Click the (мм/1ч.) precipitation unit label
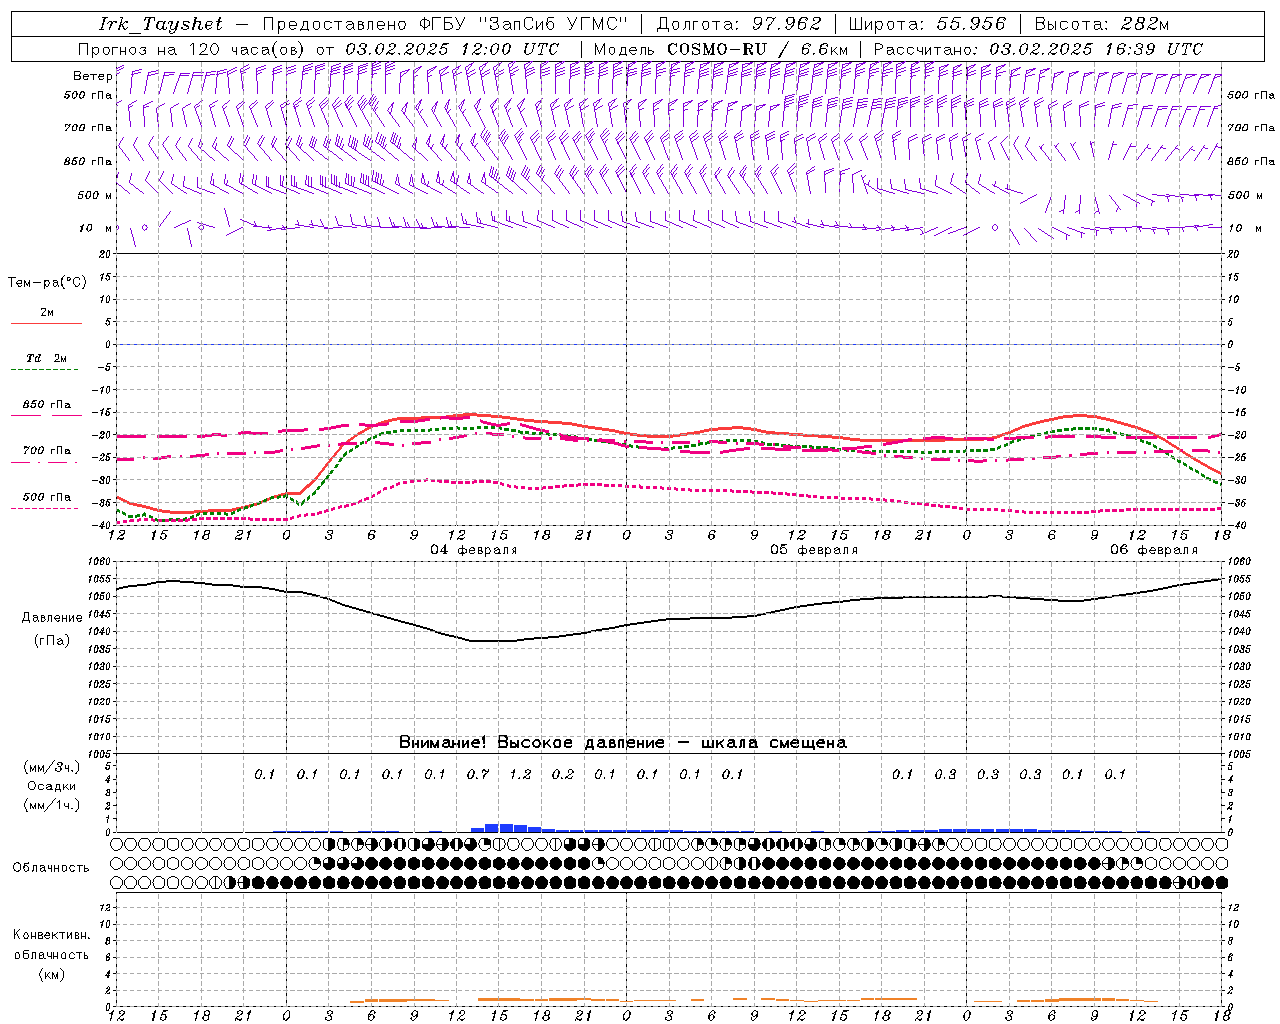This screenshot has height=1024, width=1280. (52, 805)
